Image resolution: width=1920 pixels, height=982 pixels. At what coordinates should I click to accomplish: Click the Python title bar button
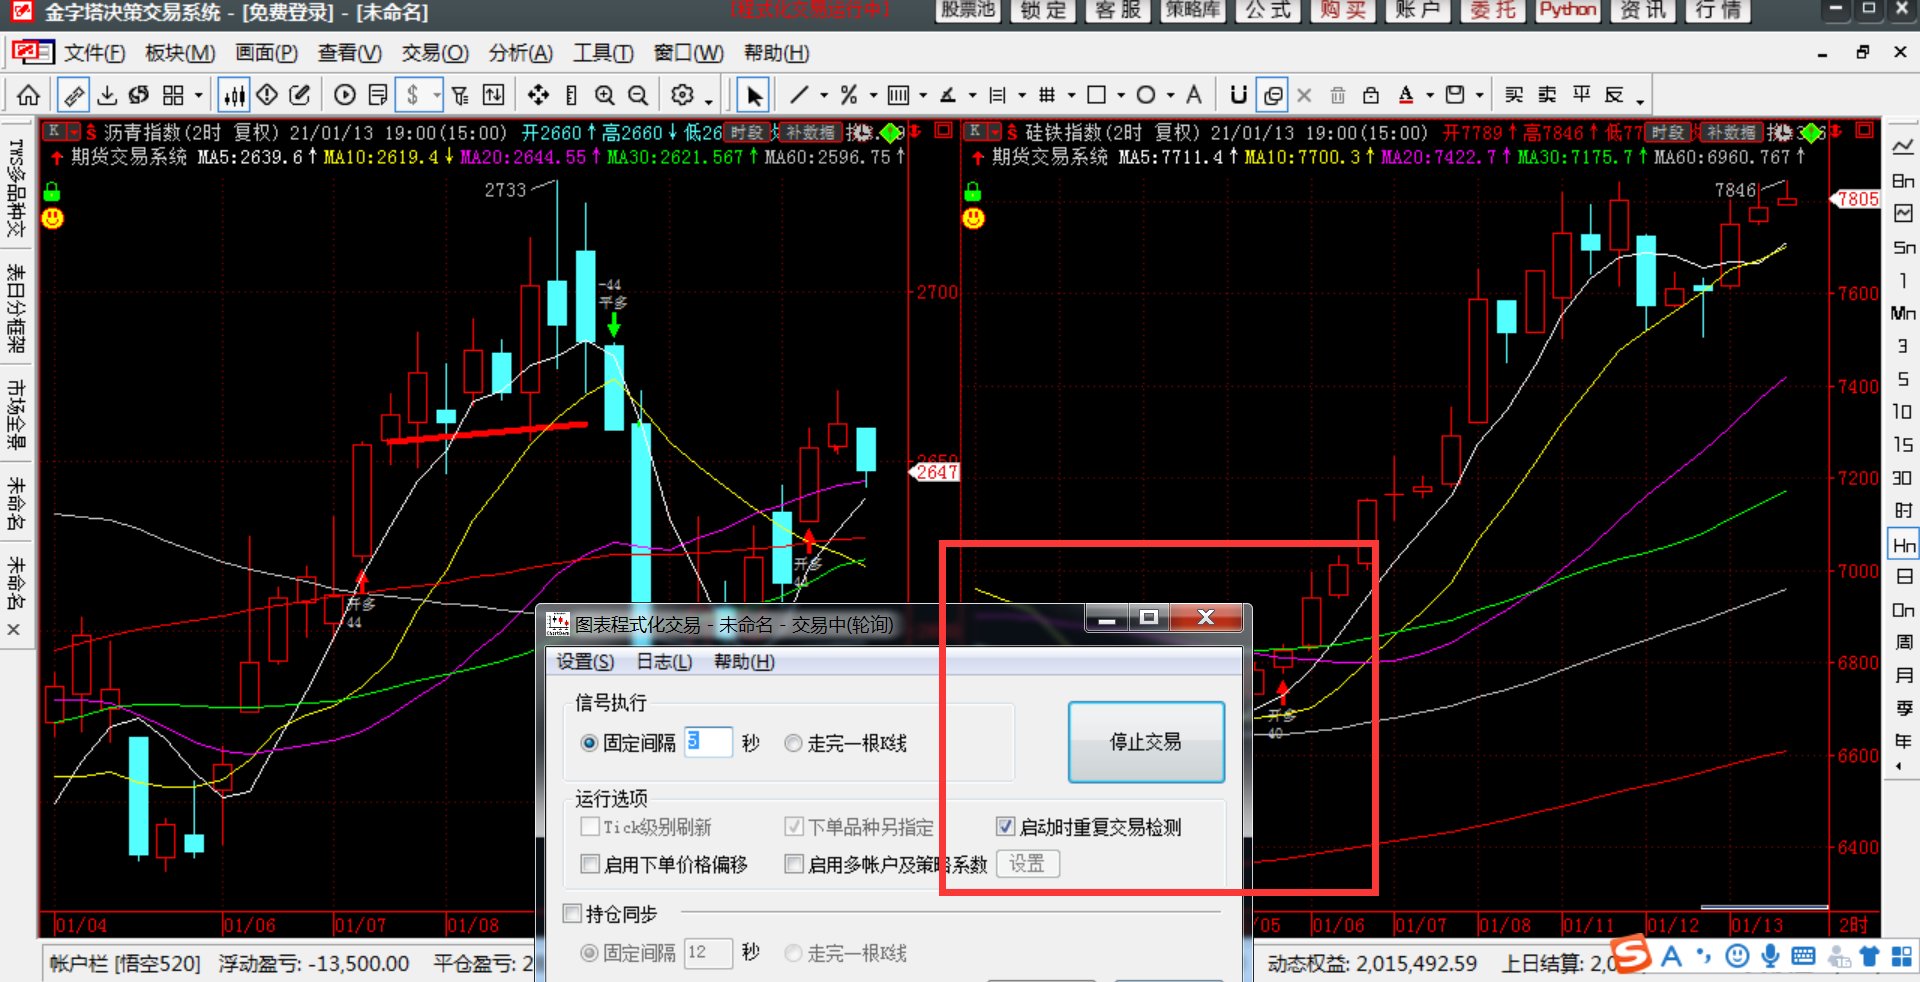[1568, 10]
